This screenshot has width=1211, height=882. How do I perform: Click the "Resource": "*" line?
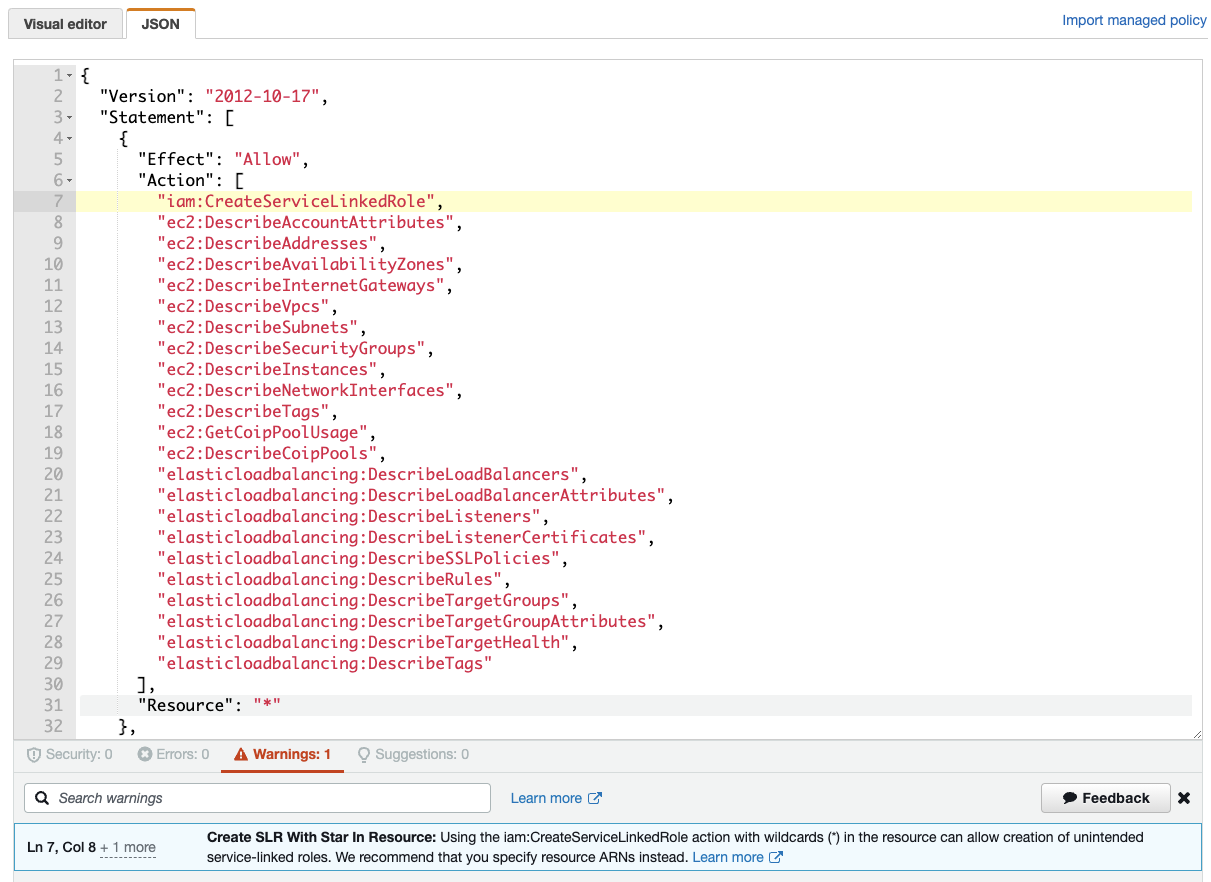click(209, 706)
